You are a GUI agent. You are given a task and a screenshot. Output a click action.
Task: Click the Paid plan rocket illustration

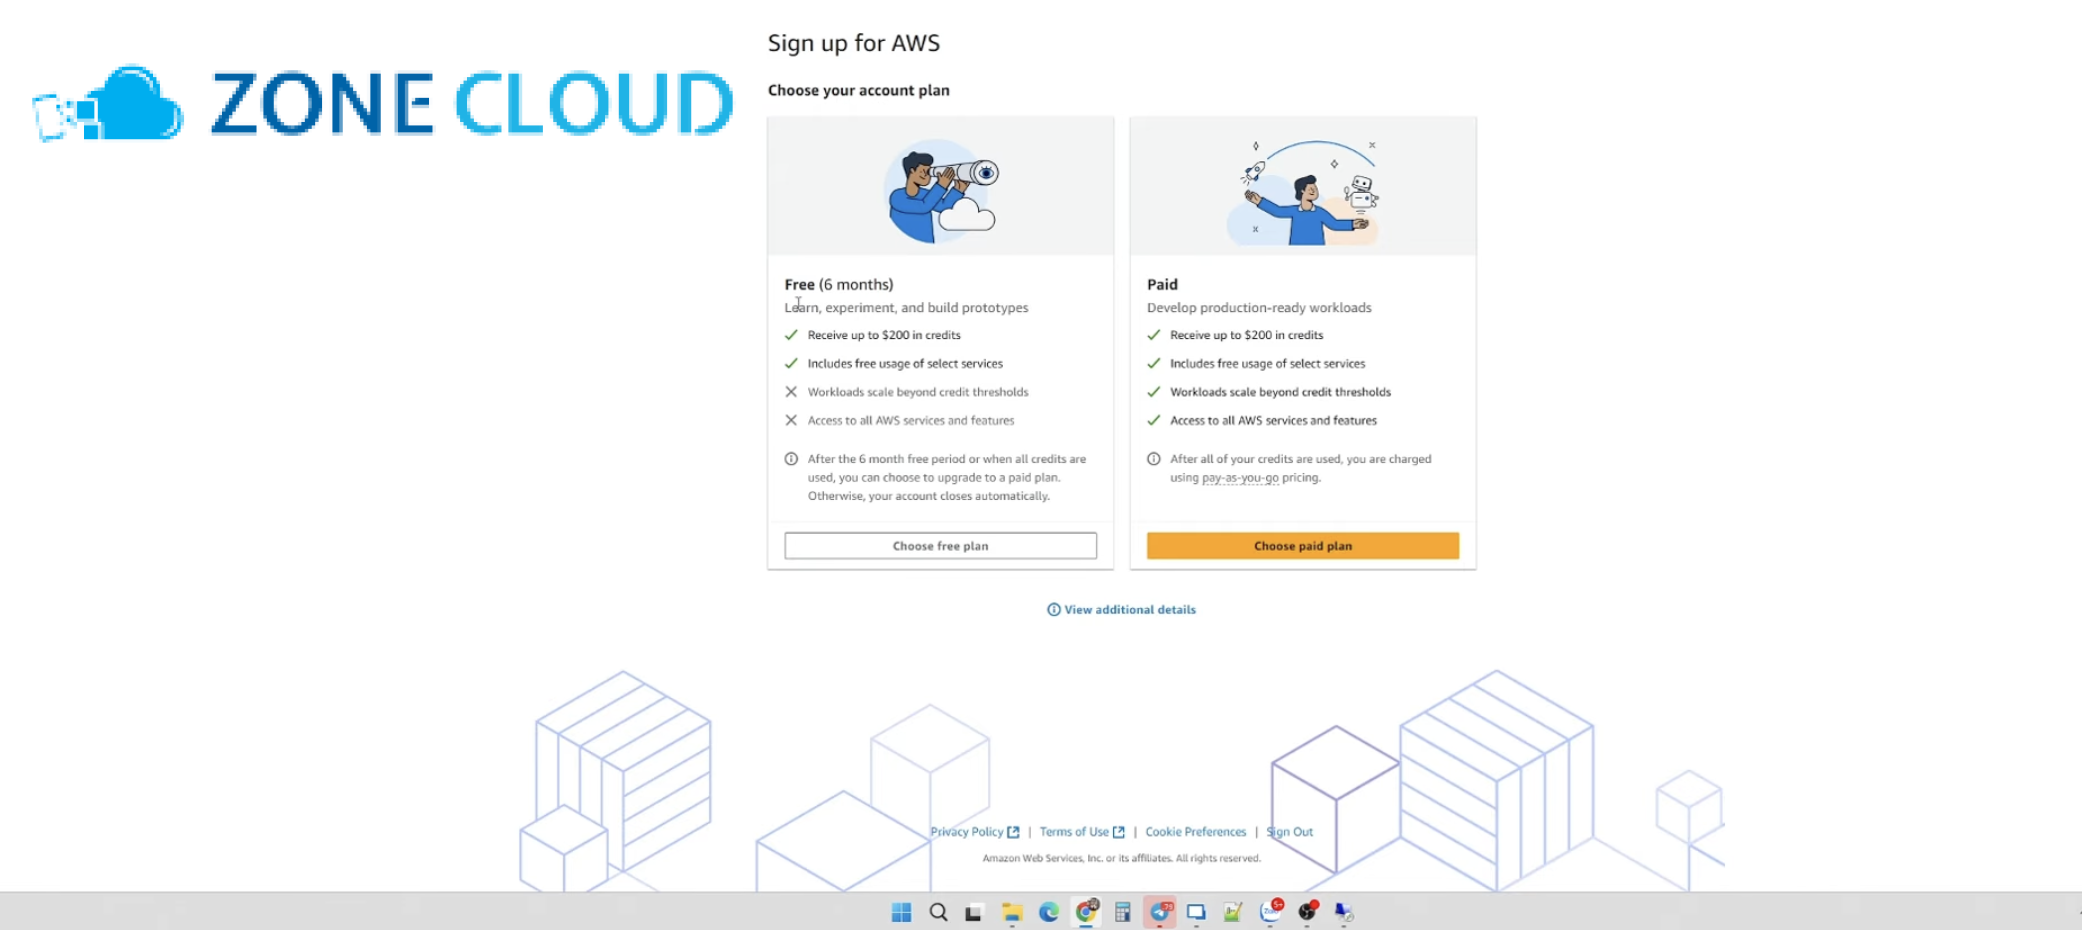(1303, 191)
